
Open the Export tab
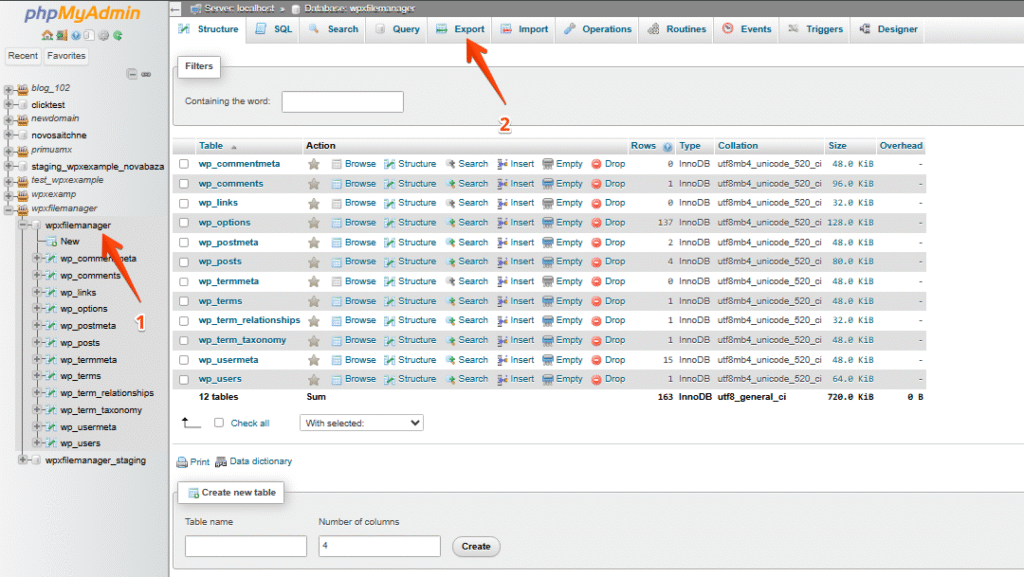coord(460,29)
